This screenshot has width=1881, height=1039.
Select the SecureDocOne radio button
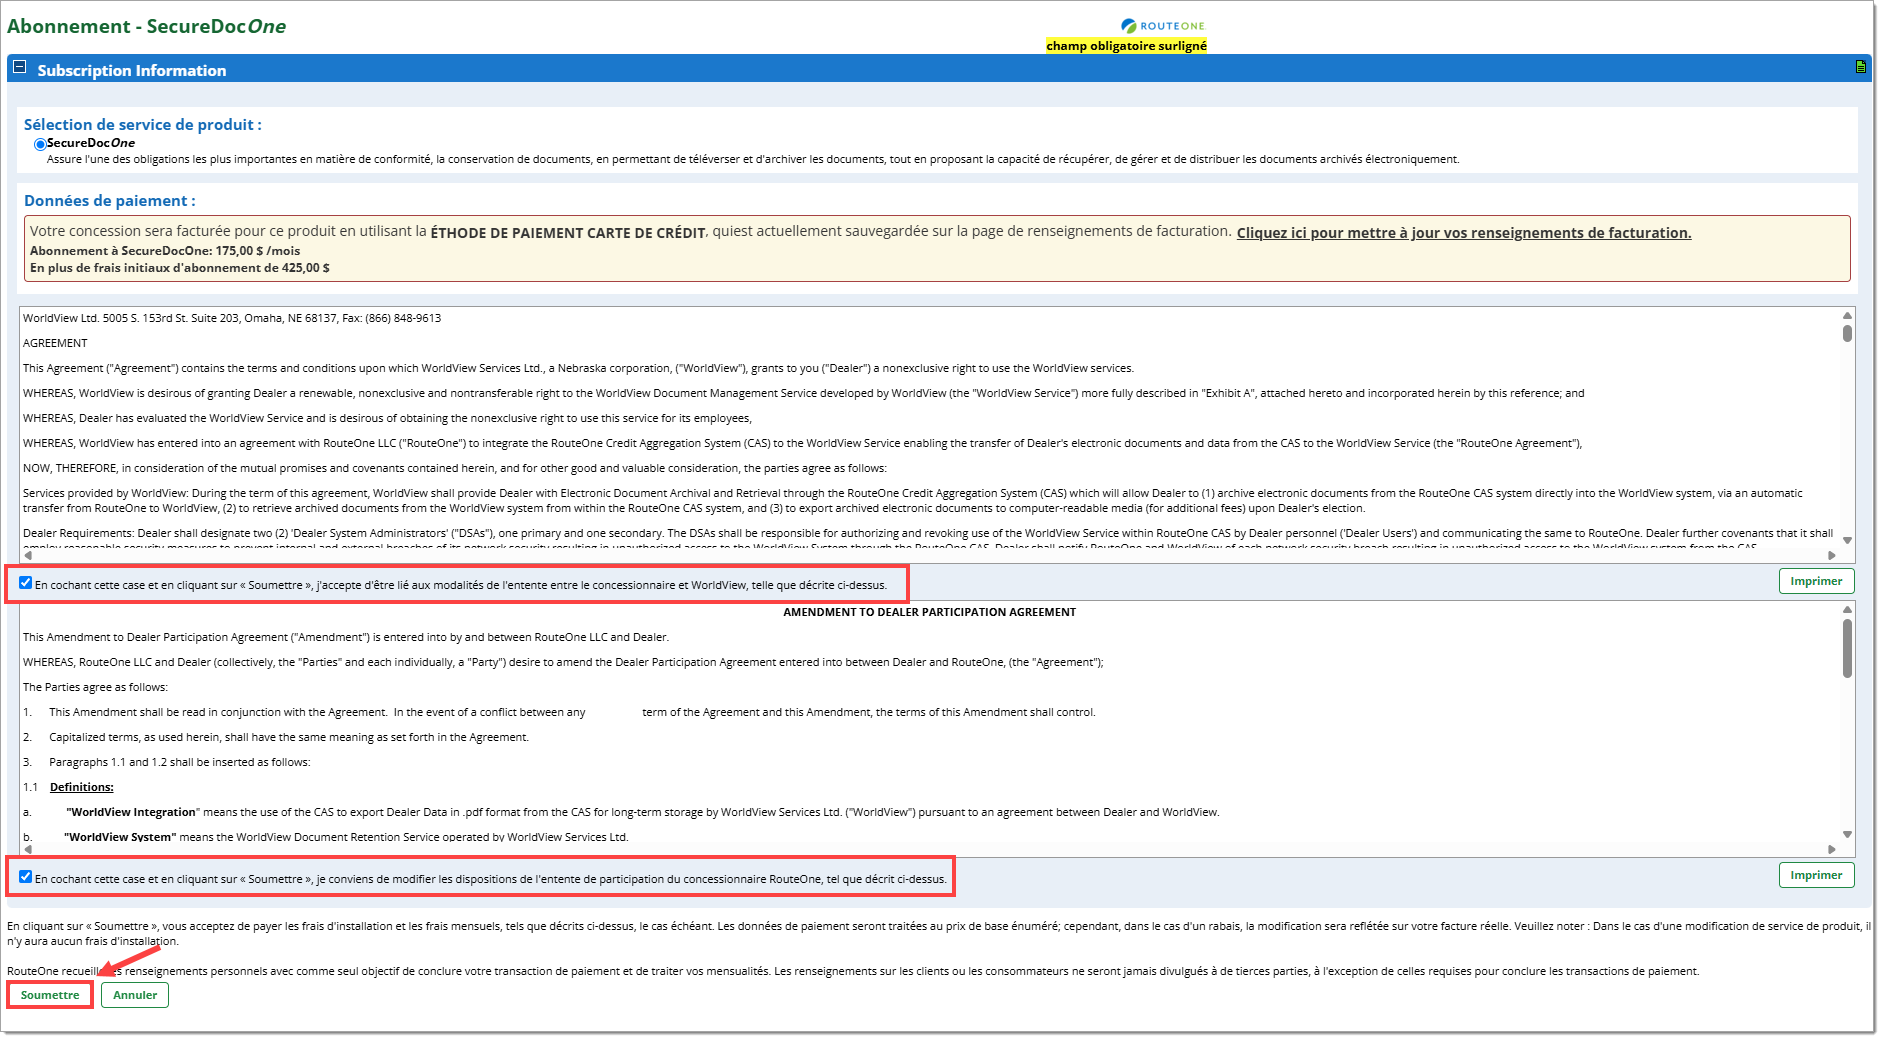tap(40, 144)
